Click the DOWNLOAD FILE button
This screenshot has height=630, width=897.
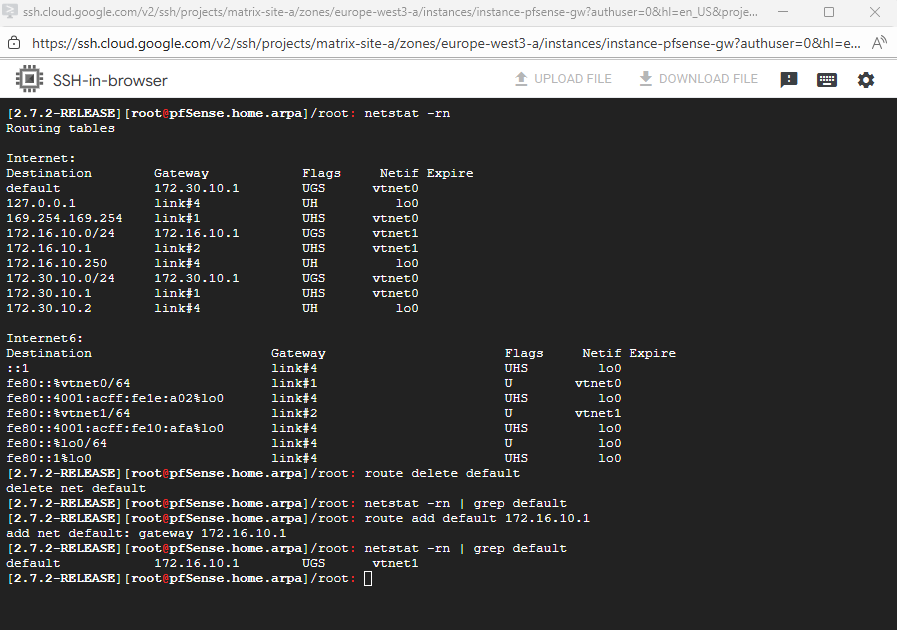pos(698,79)
